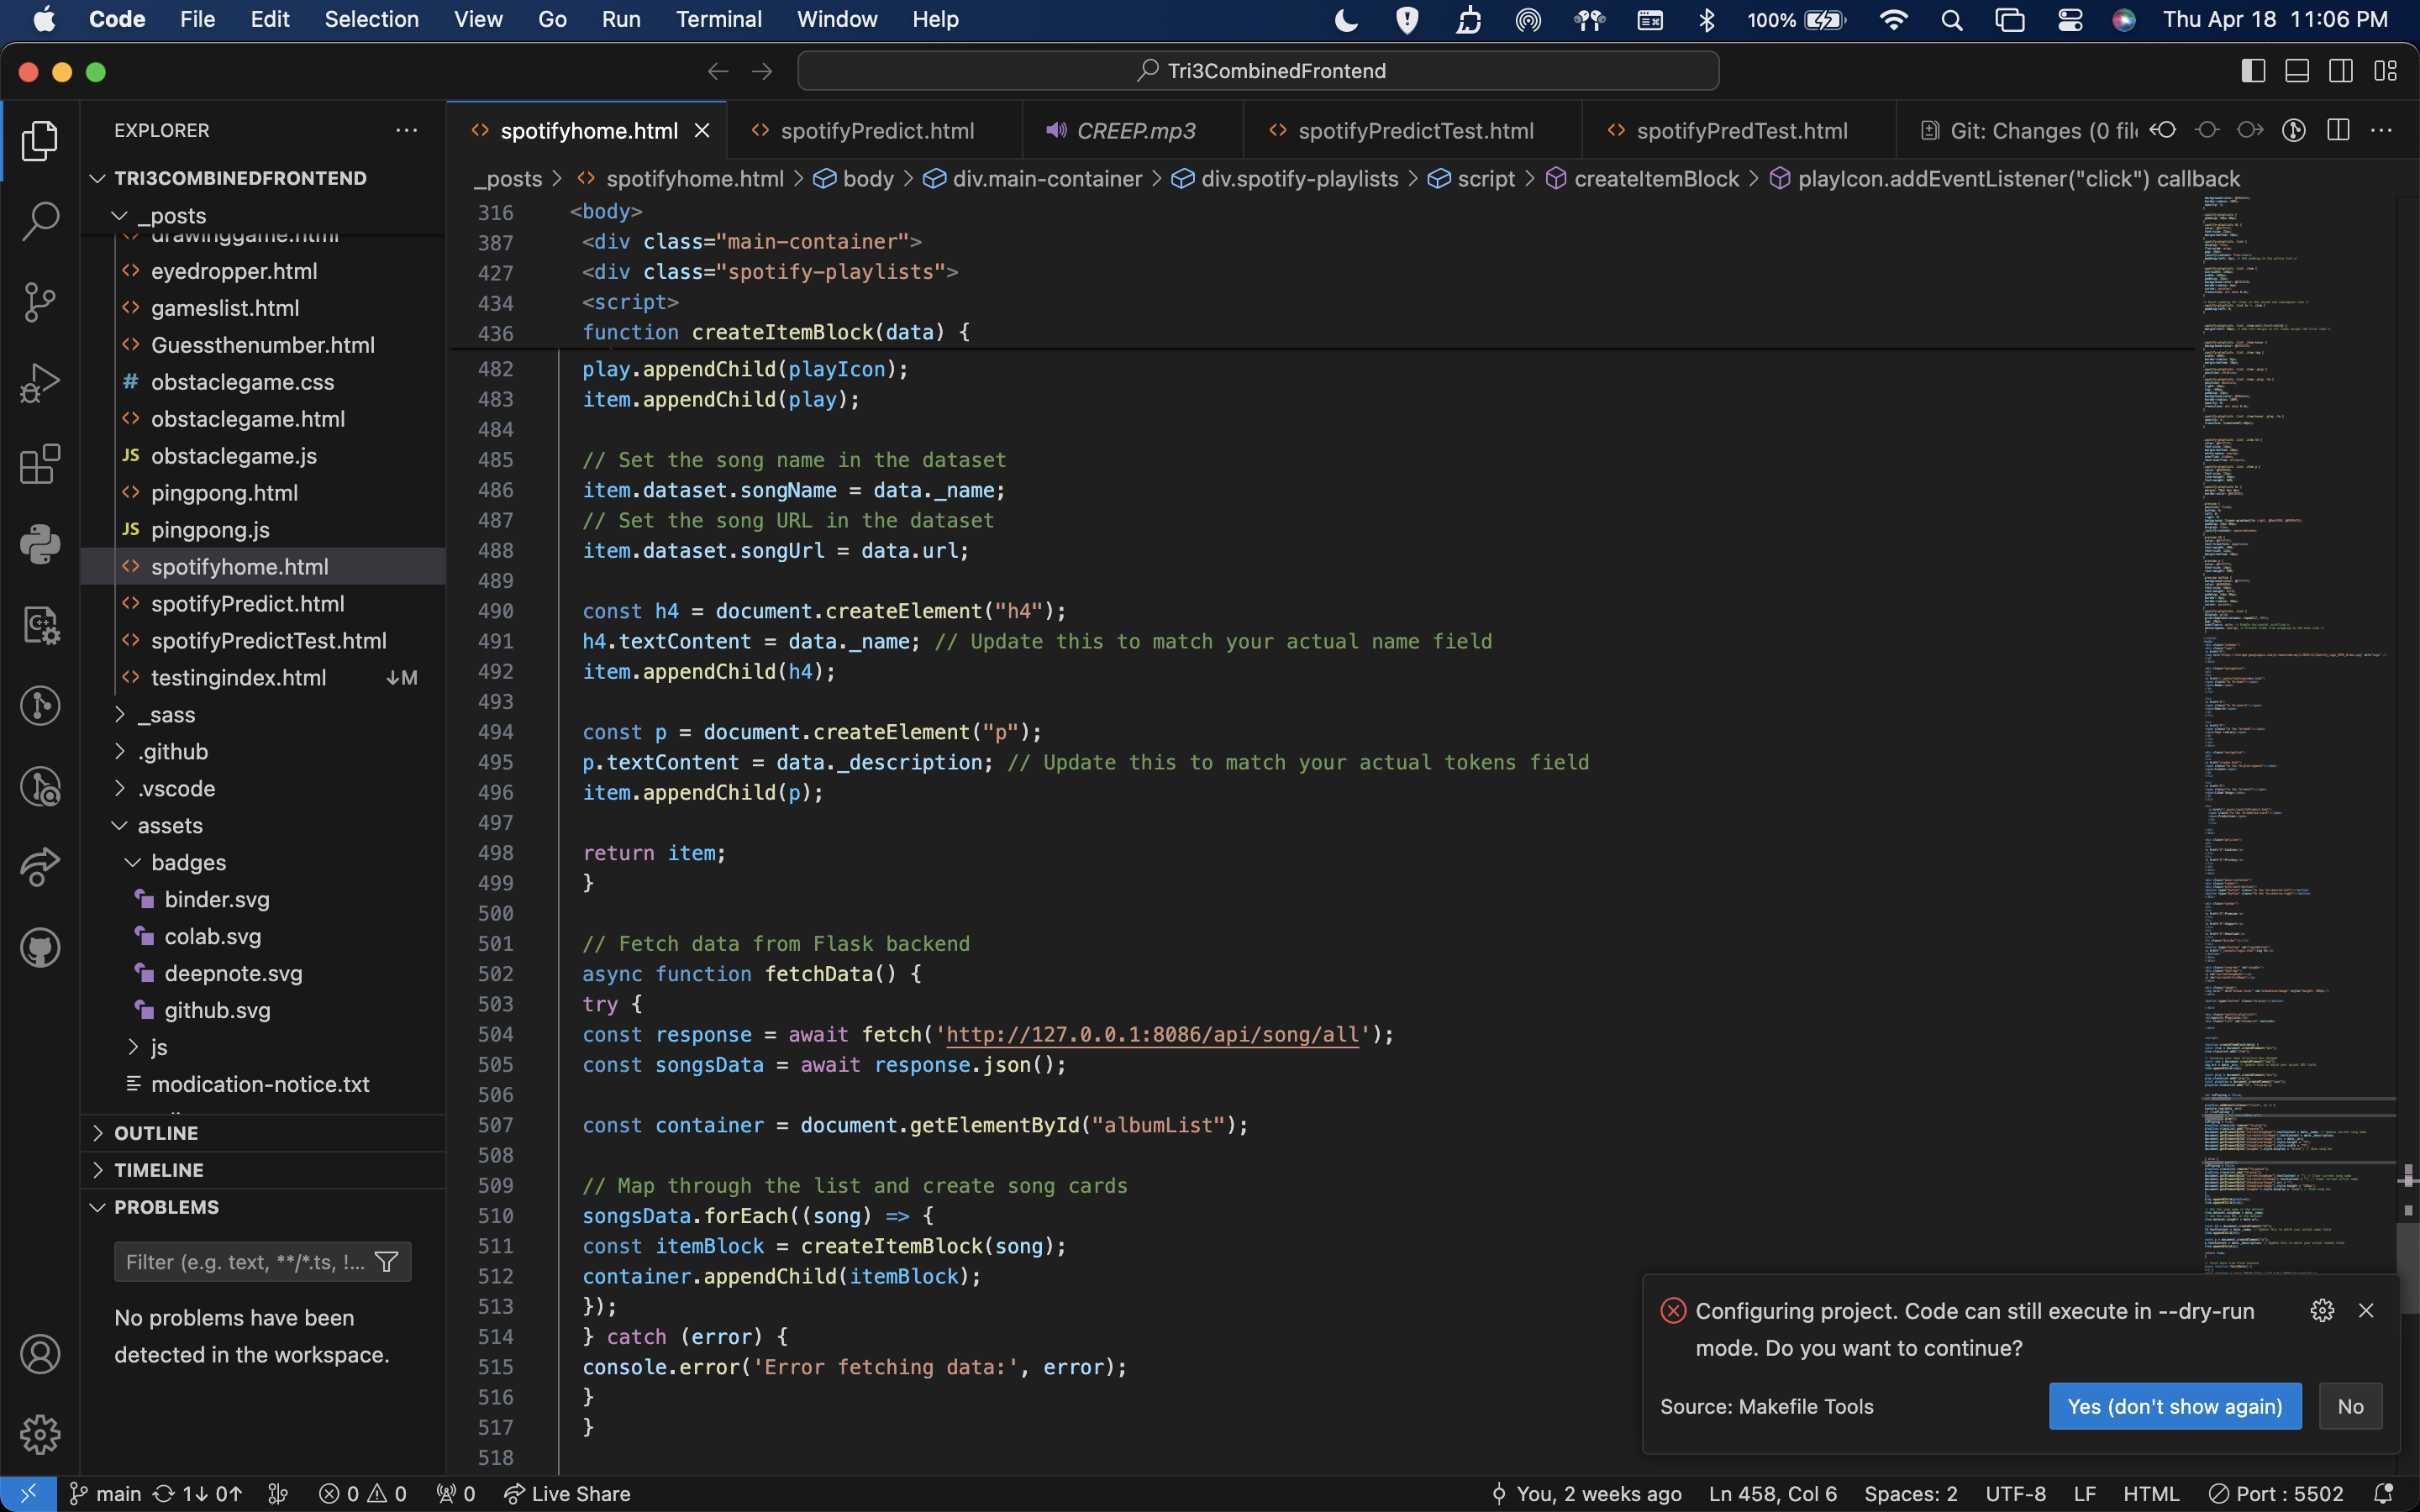The width and height of the screenshot is (2420, 1512).
Task: Open macOS Control Center toggles
Action: (2070, 19)
